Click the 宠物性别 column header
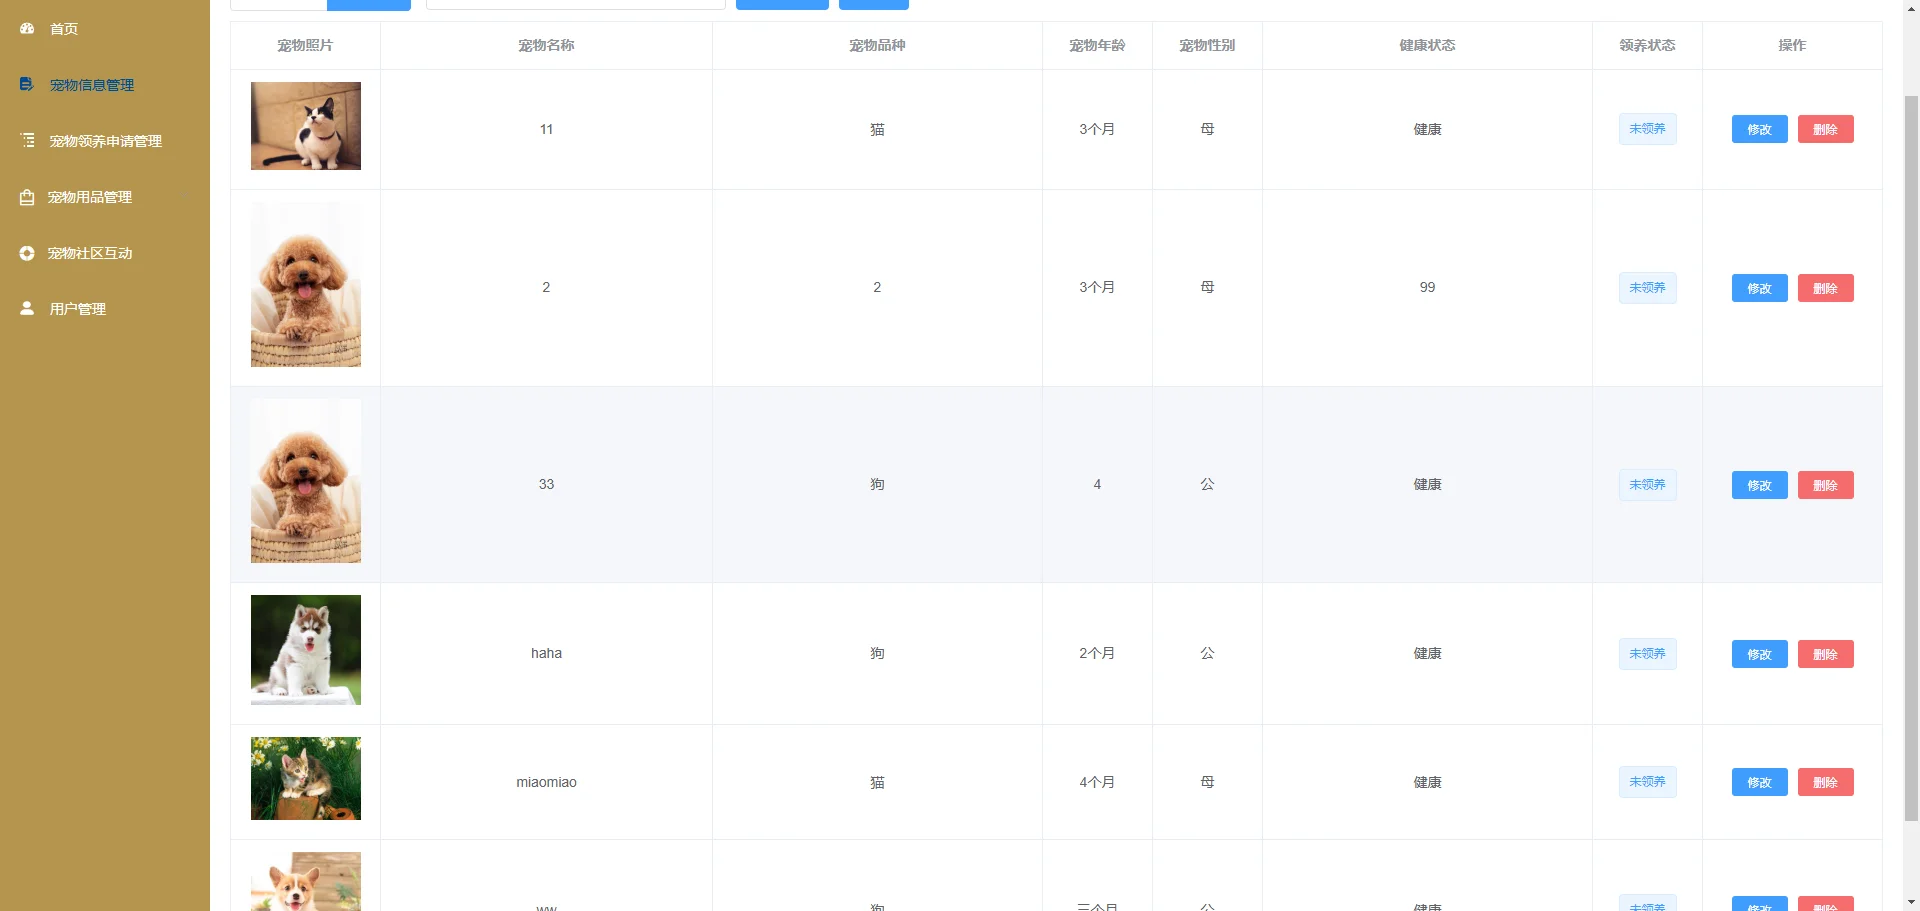Image resolution: width=1920 pixels, height=911 pixels. (x=1207, y=45)
